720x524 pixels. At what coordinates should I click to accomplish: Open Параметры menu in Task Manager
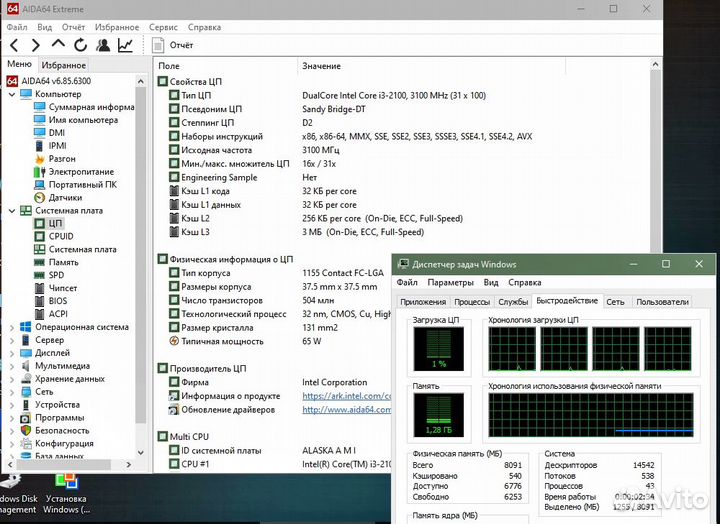click(450, 282)
